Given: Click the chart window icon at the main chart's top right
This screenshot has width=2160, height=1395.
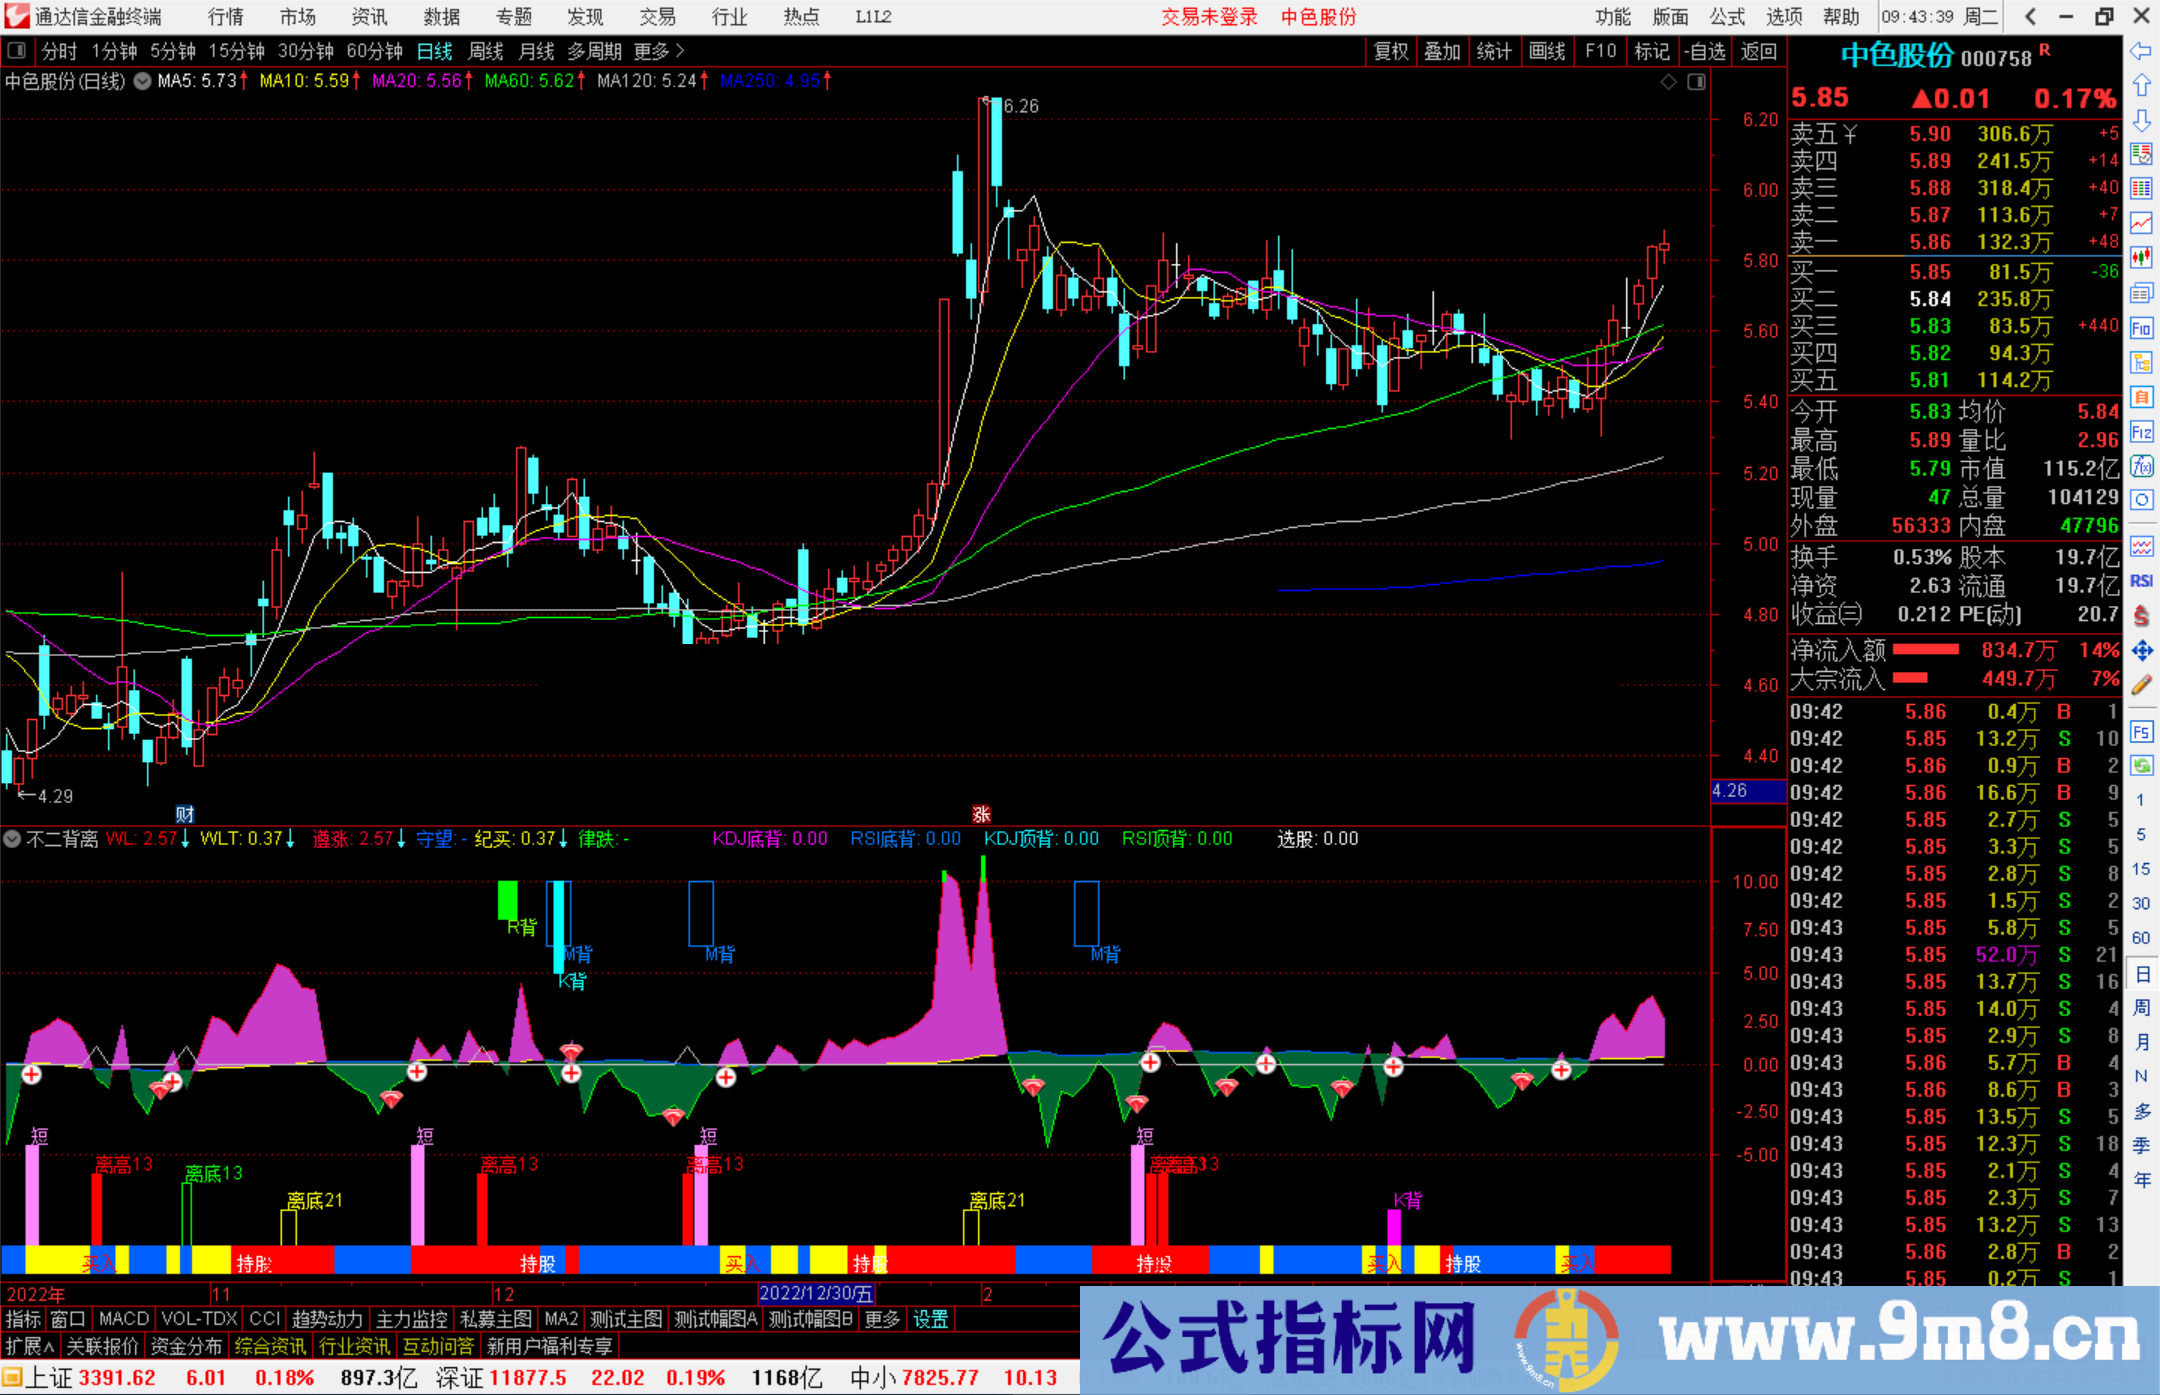Looking at the screenshot, I should pyautogui.click(x=1697, y=82).
